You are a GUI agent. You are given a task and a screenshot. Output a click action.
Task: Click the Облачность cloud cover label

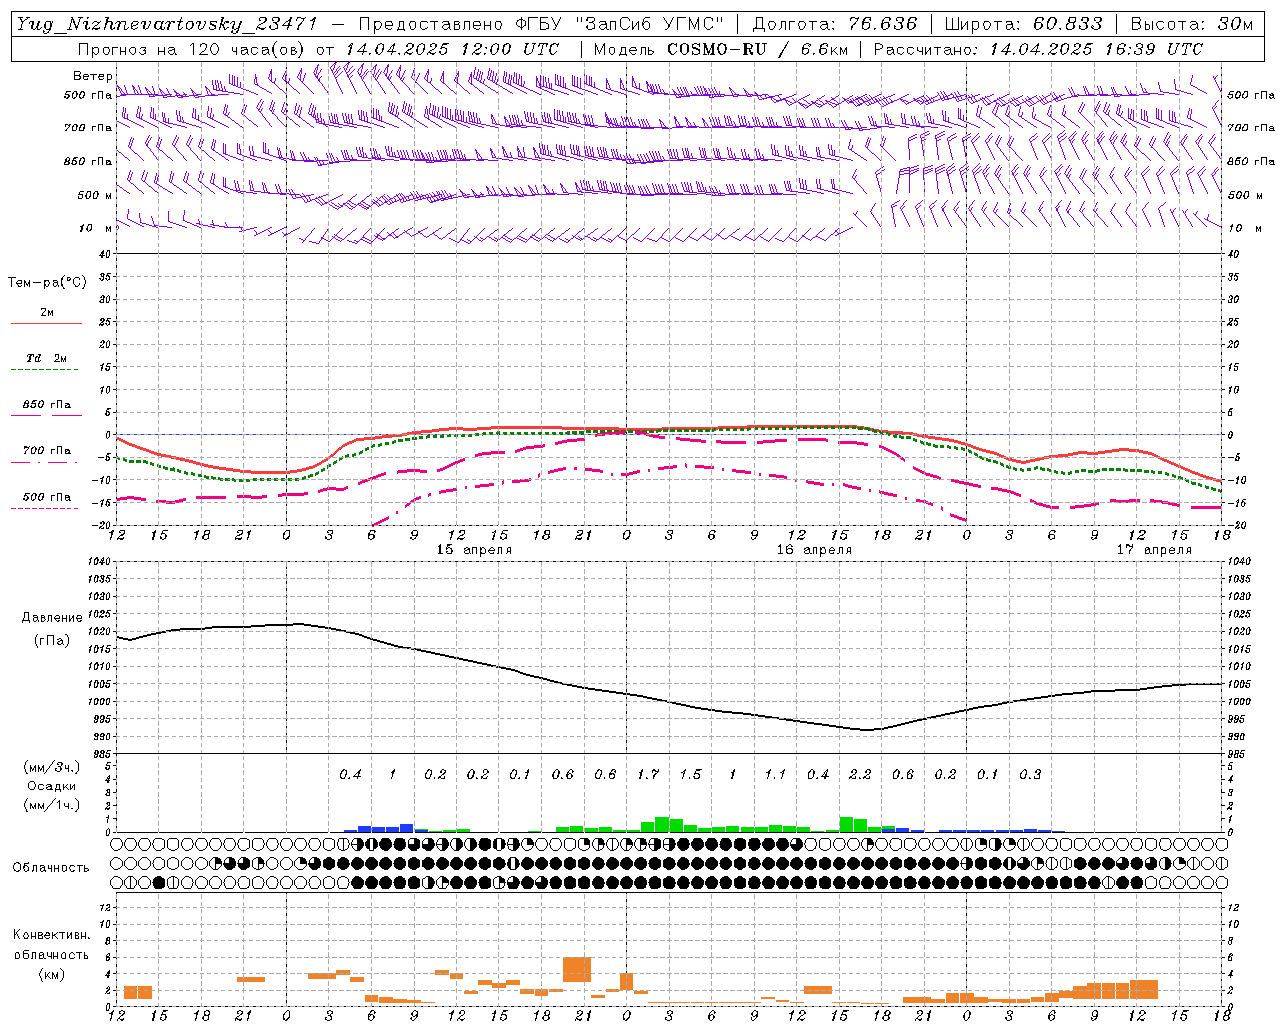click(51, 868)
